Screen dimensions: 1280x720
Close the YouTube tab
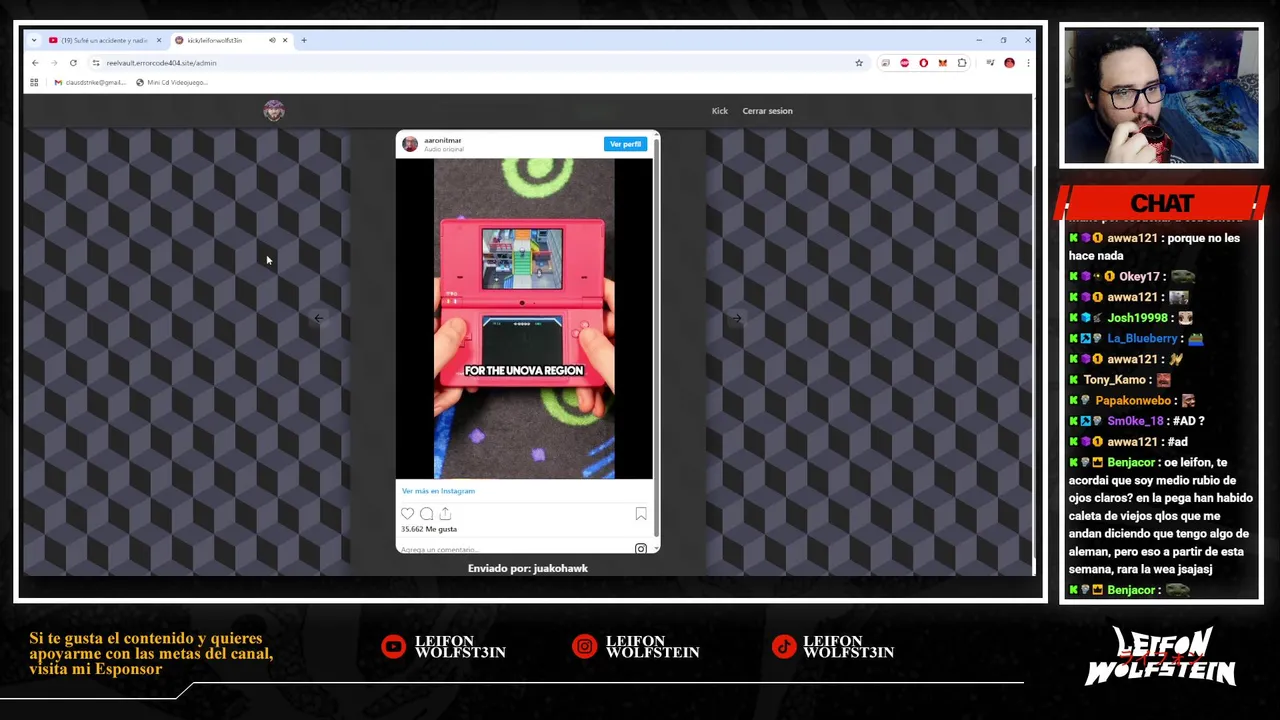(159, 40)
